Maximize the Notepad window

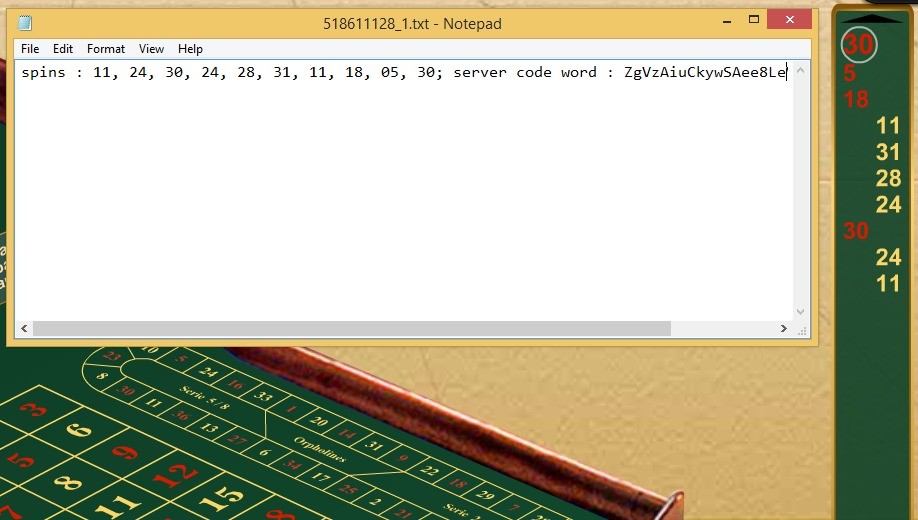pos(755,20)
